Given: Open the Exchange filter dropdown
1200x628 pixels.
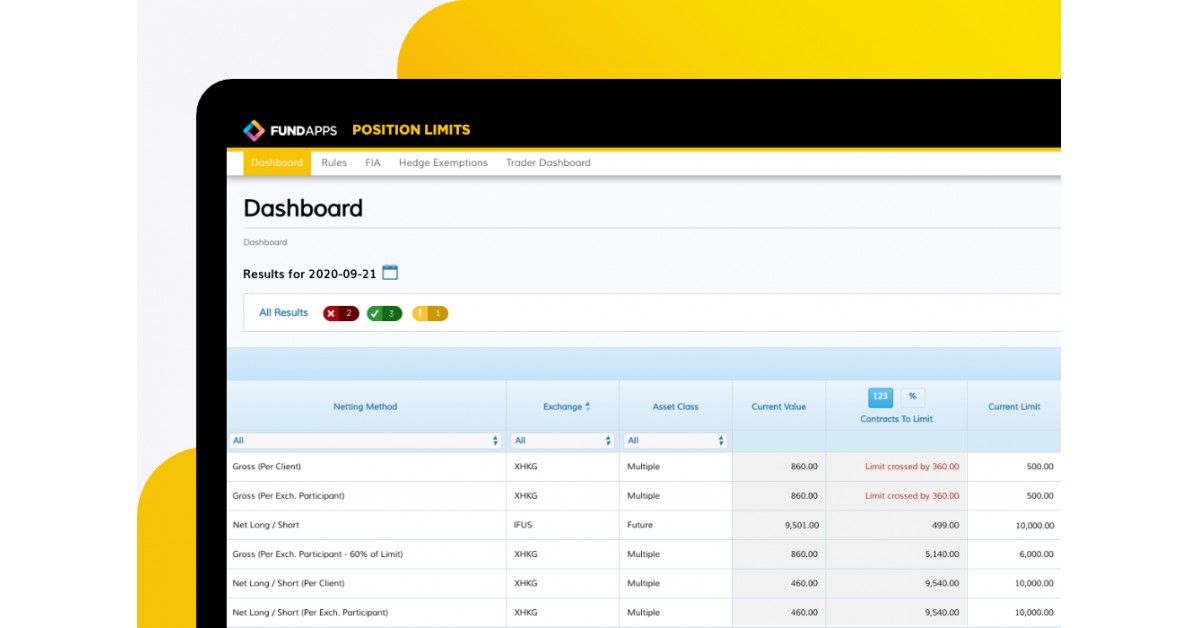Looking at the screenshot, I should pyautogui.click(x=560, y=440).
